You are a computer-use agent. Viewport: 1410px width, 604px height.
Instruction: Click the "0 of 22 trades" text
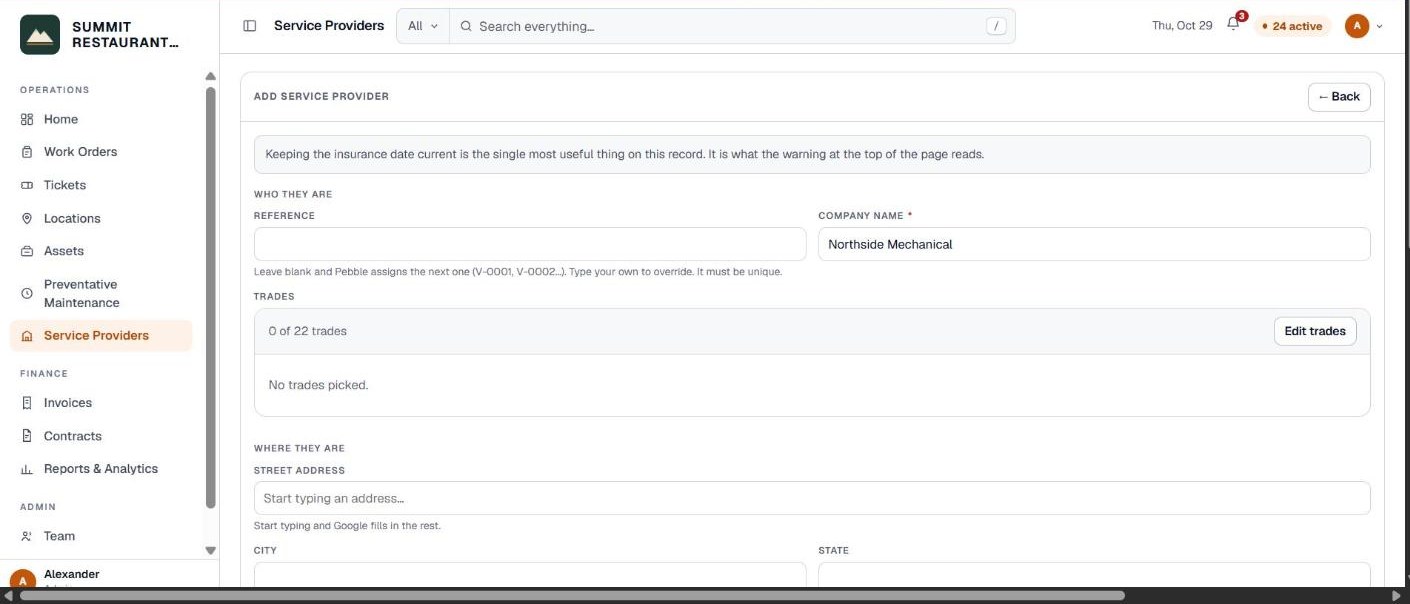(x=308, y=331)
